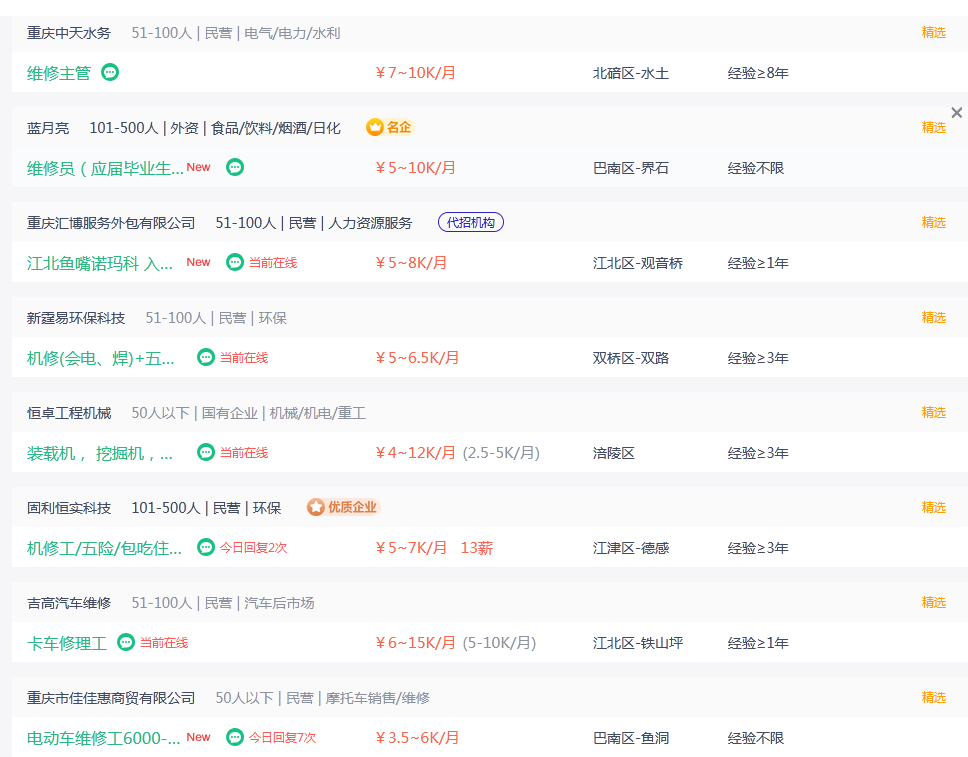Screen dimensions: 968x757
Task: Click the 代招机构 tag for 重庆汇博服务外包
Action: [x=470, y=222]
